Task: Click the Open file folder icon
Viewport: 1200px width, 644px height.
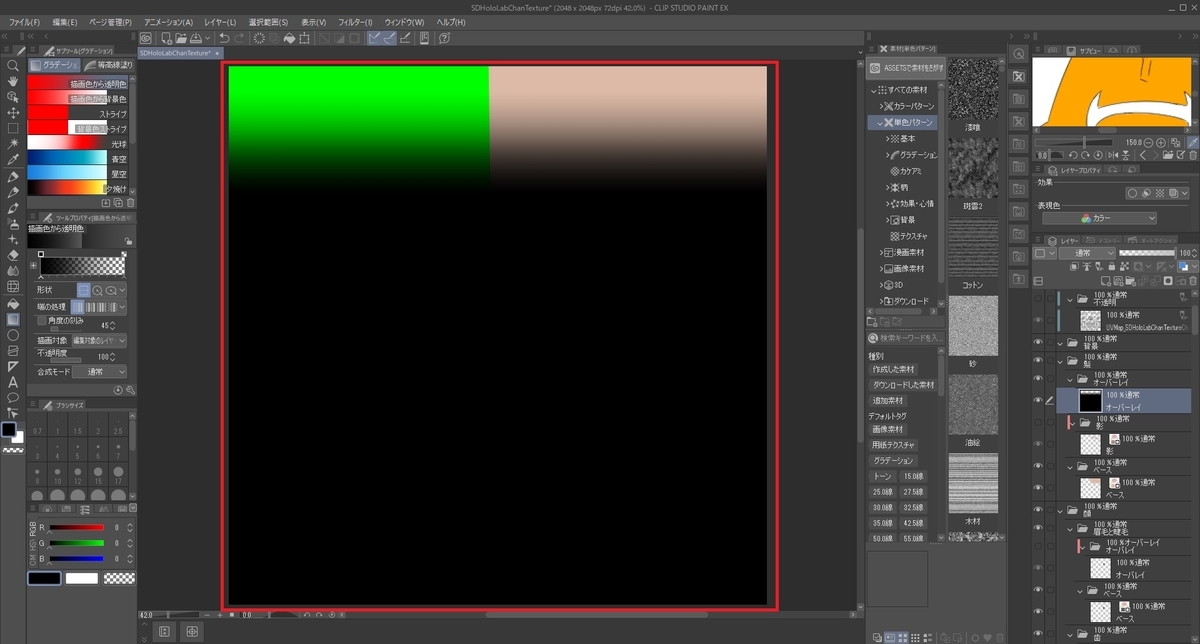Action: click(x=179, y=38)
